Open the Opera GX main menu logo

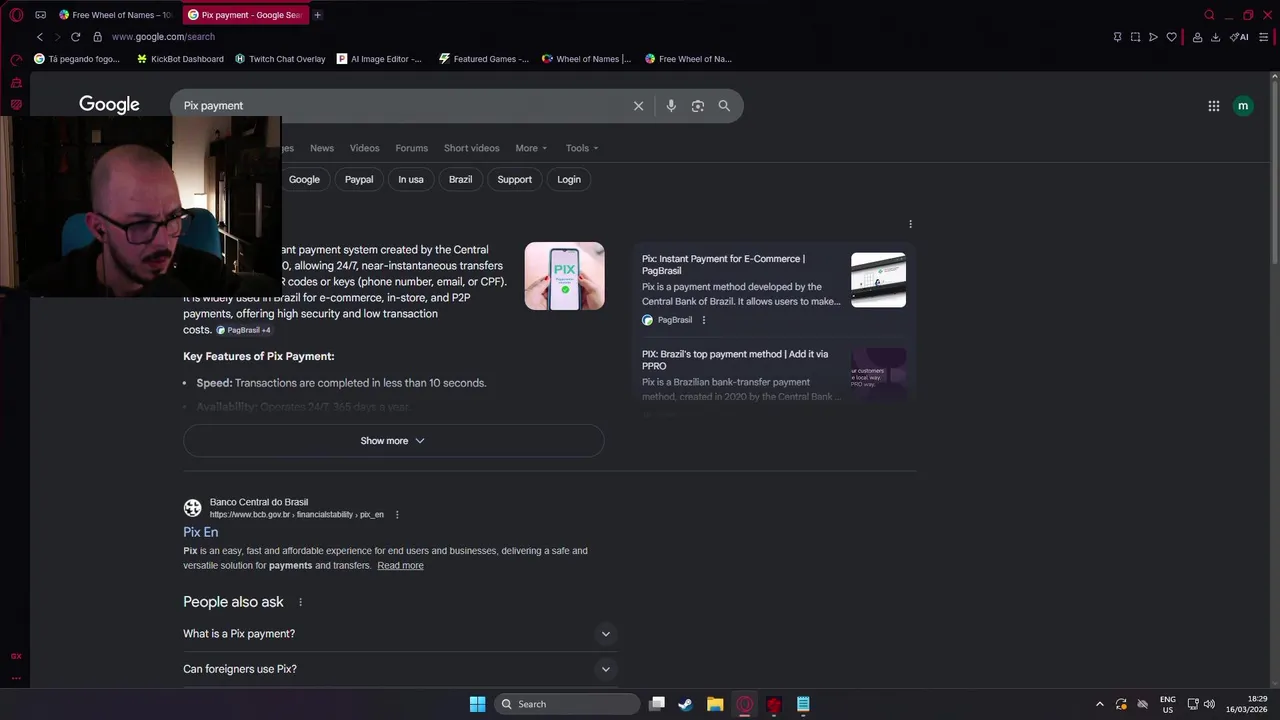pyautogui.click(x=16, y=15)
